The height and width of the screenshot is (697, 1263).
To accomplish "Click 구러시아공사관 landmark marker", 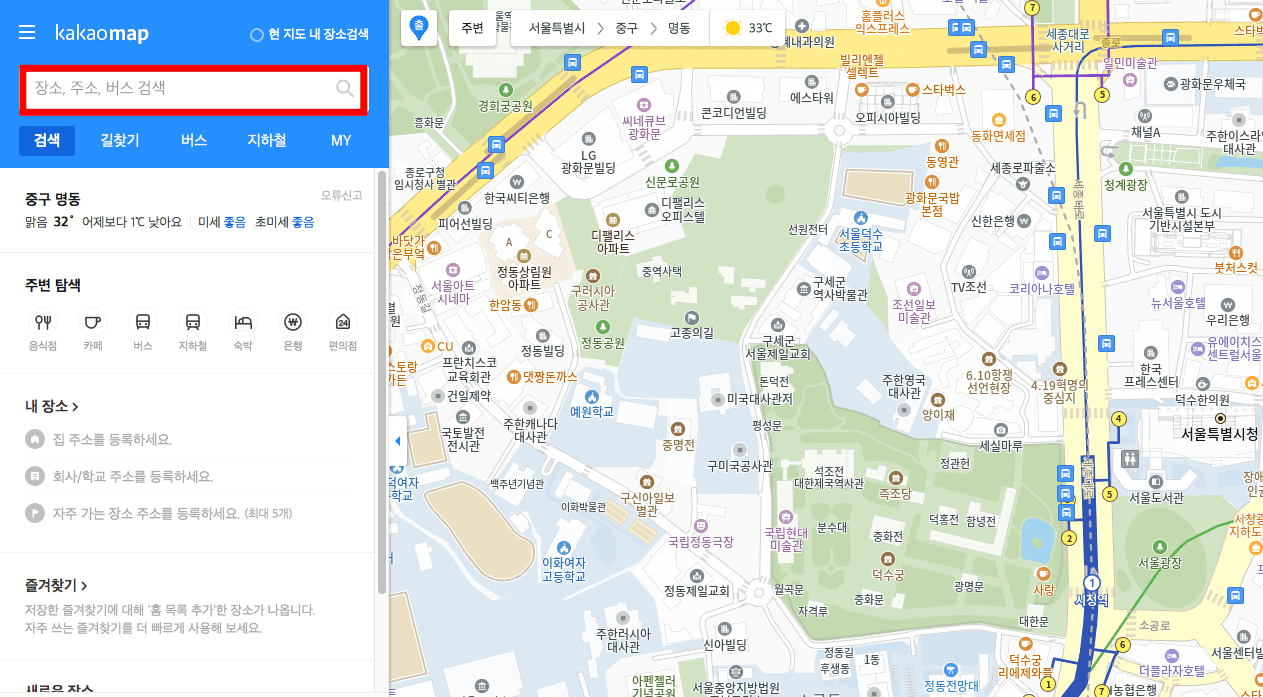I will click(592, 275).
